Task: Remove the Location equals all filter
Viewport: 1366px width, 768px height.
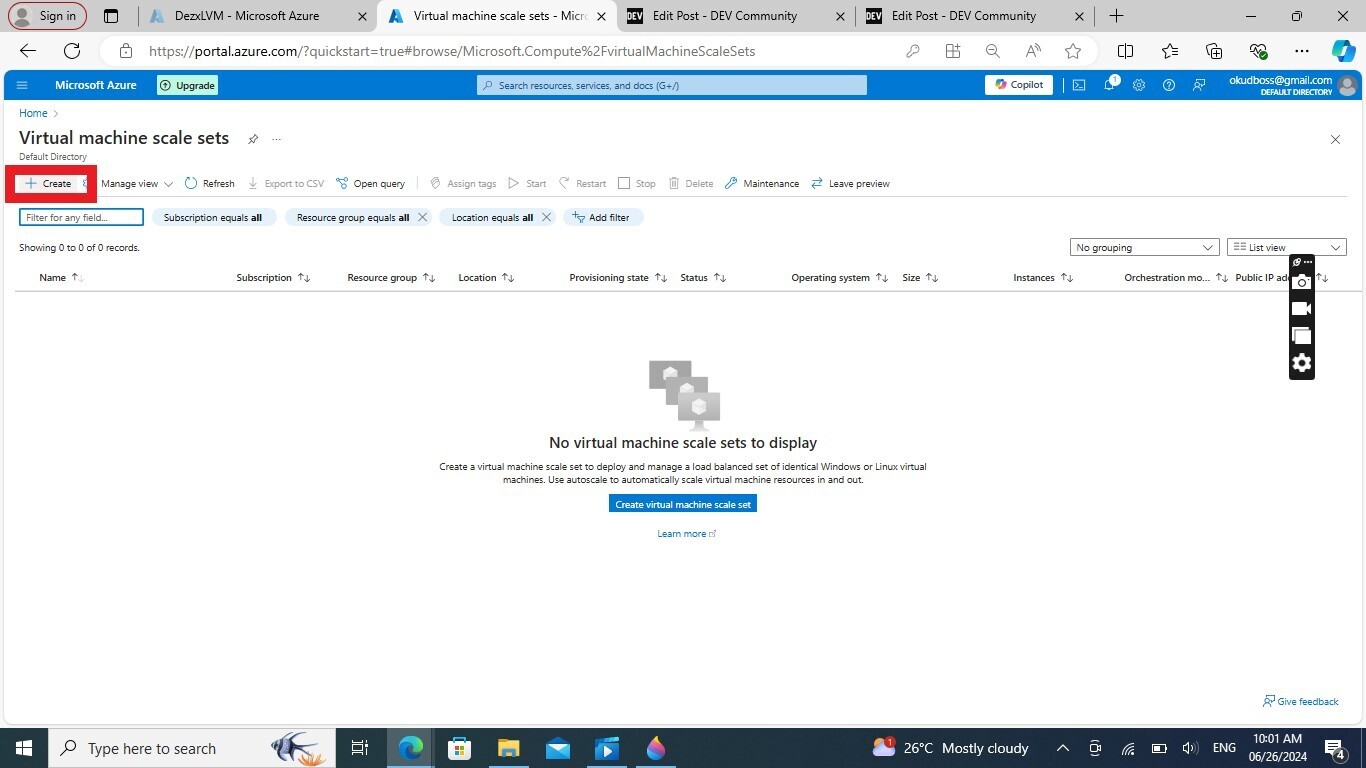Action: tap(546, 217)
